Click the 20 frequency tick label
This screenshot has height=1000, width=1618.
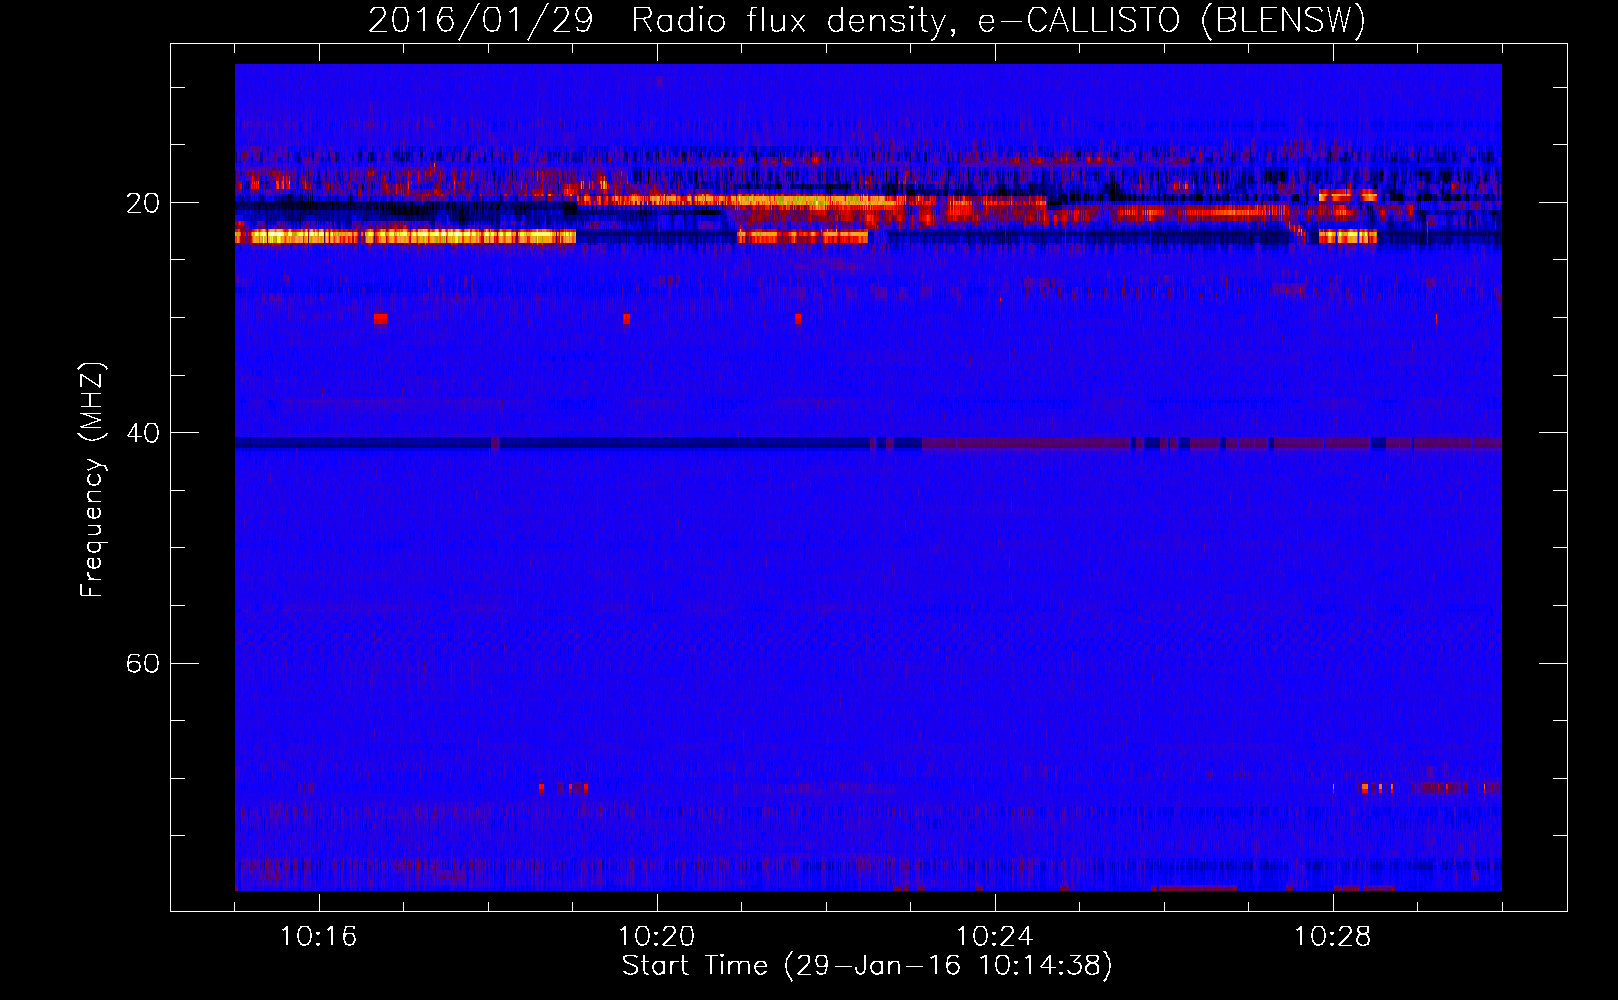click(143, 203)
